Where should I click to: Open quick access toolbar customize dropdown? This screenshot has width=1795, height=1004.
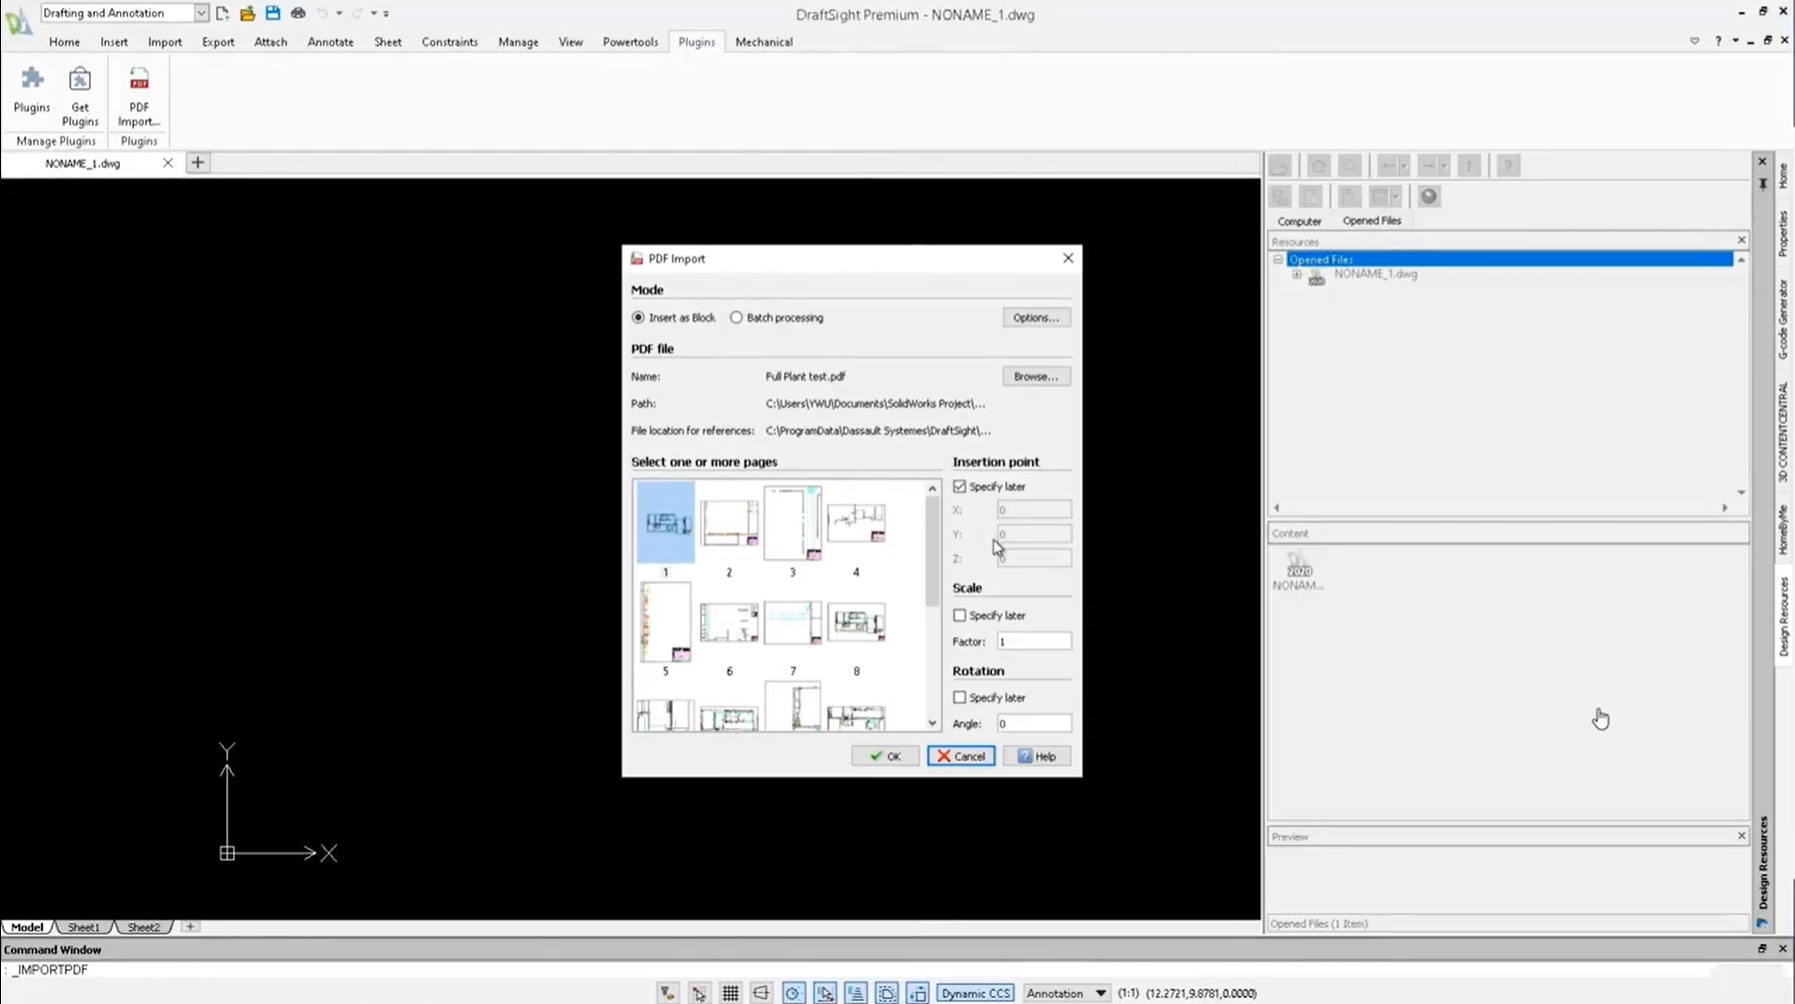(386, 13)
